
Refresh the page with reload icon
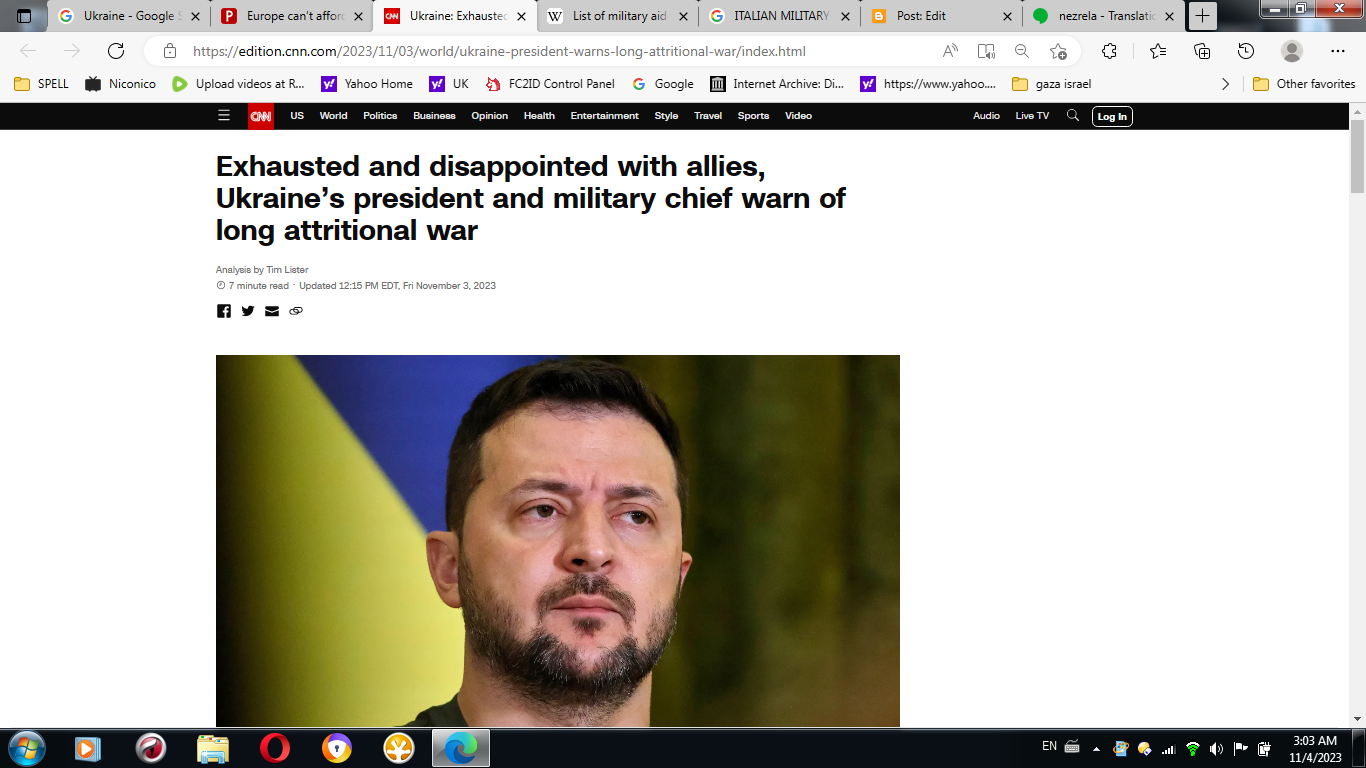click(x=116, y=51)
